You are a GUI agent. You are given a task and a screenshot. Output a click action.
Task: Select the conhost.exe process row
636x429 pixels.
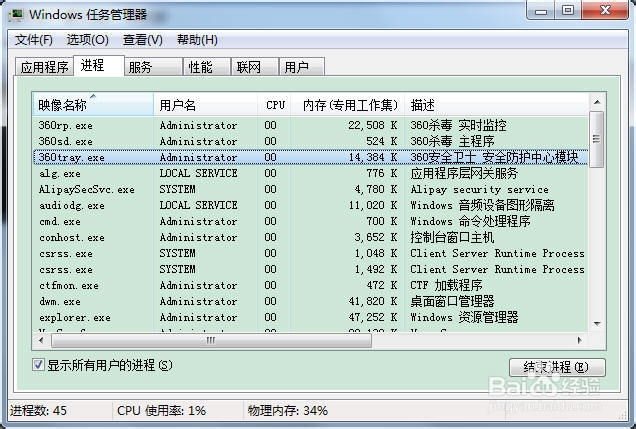click(311, 237)
